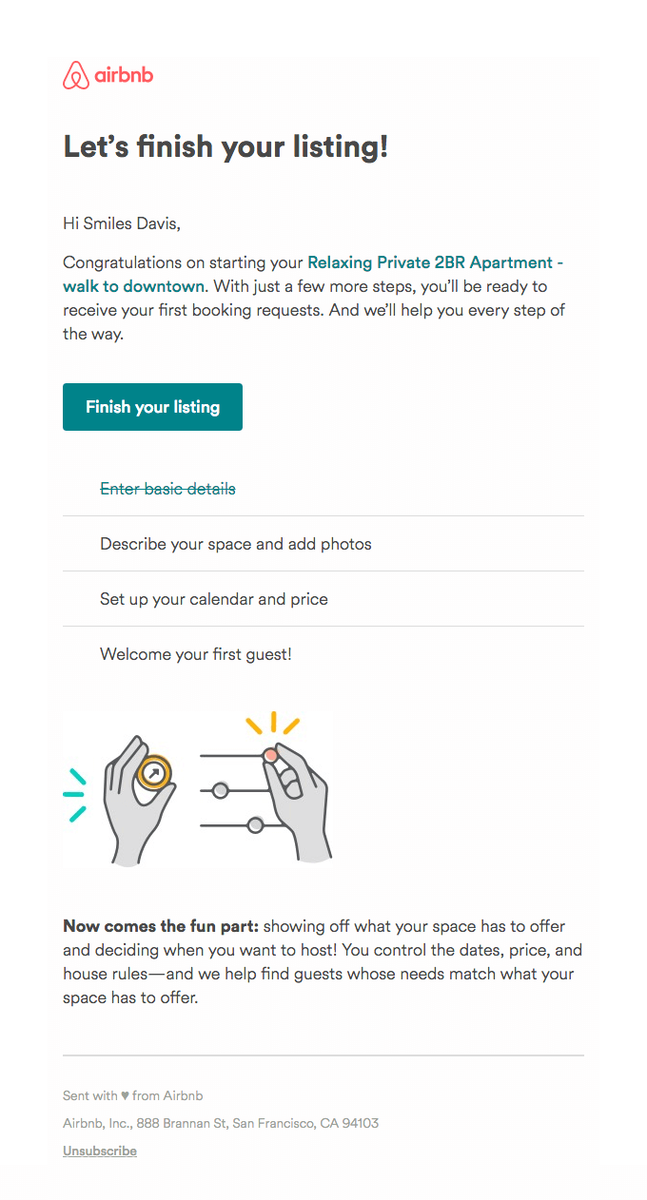
Task: Click the Let's finish your listing heading
Action: [x=225, y=147]
